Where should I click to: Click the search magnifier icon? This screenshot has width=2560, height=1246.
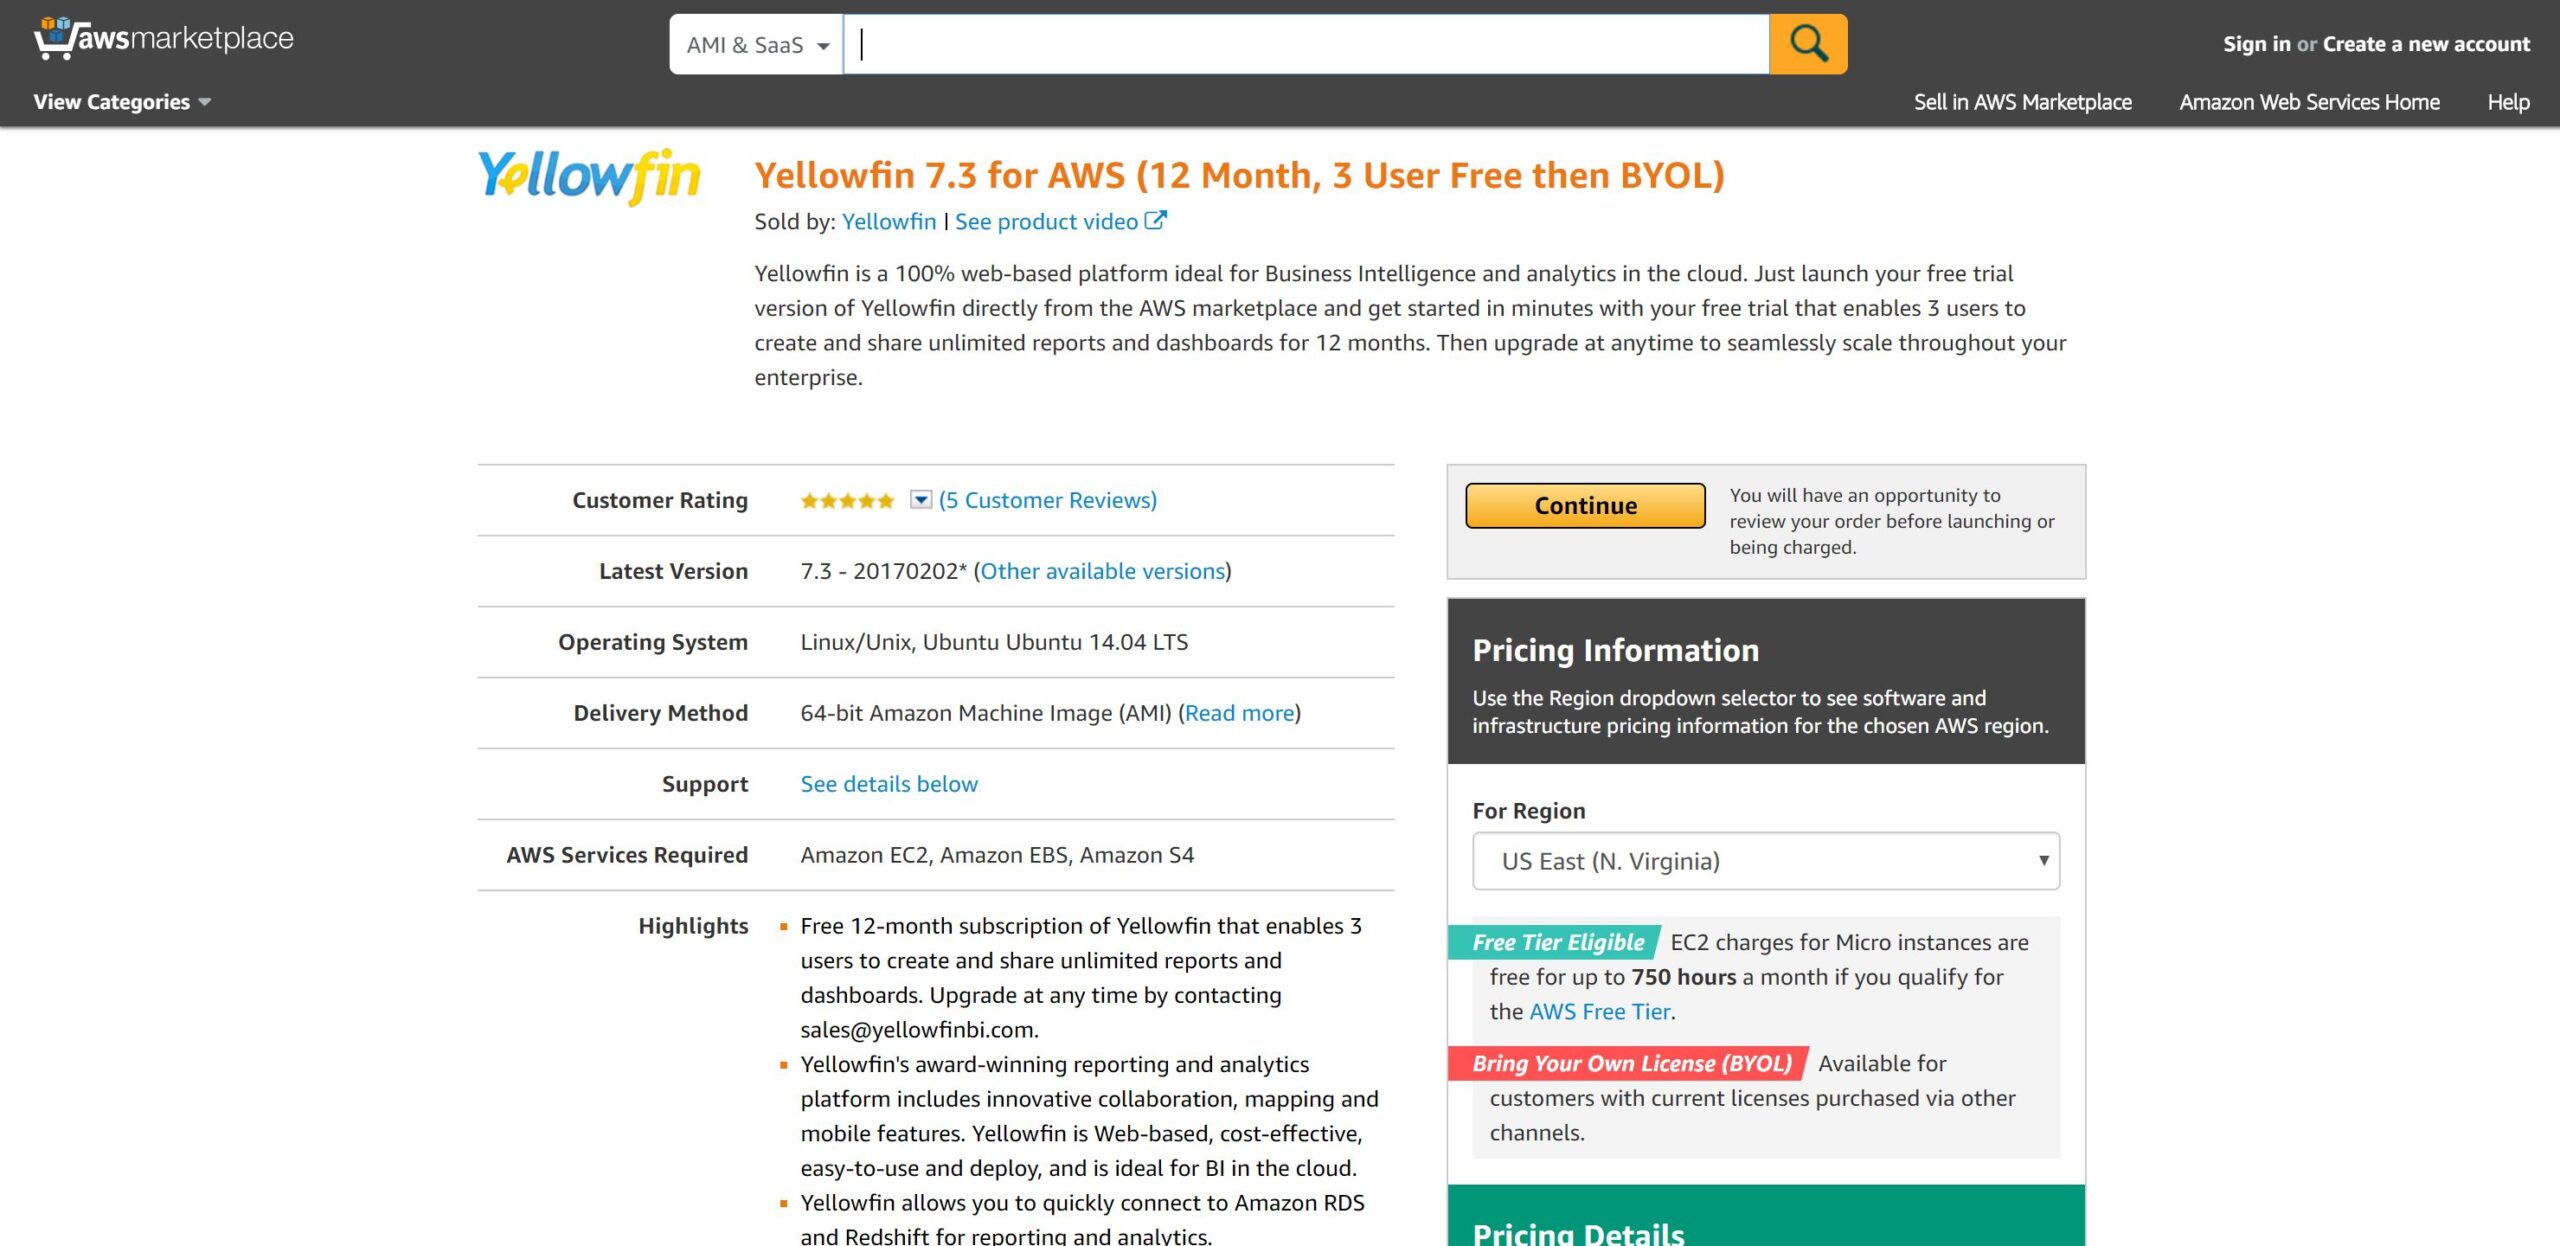[x=1809, y=42]
